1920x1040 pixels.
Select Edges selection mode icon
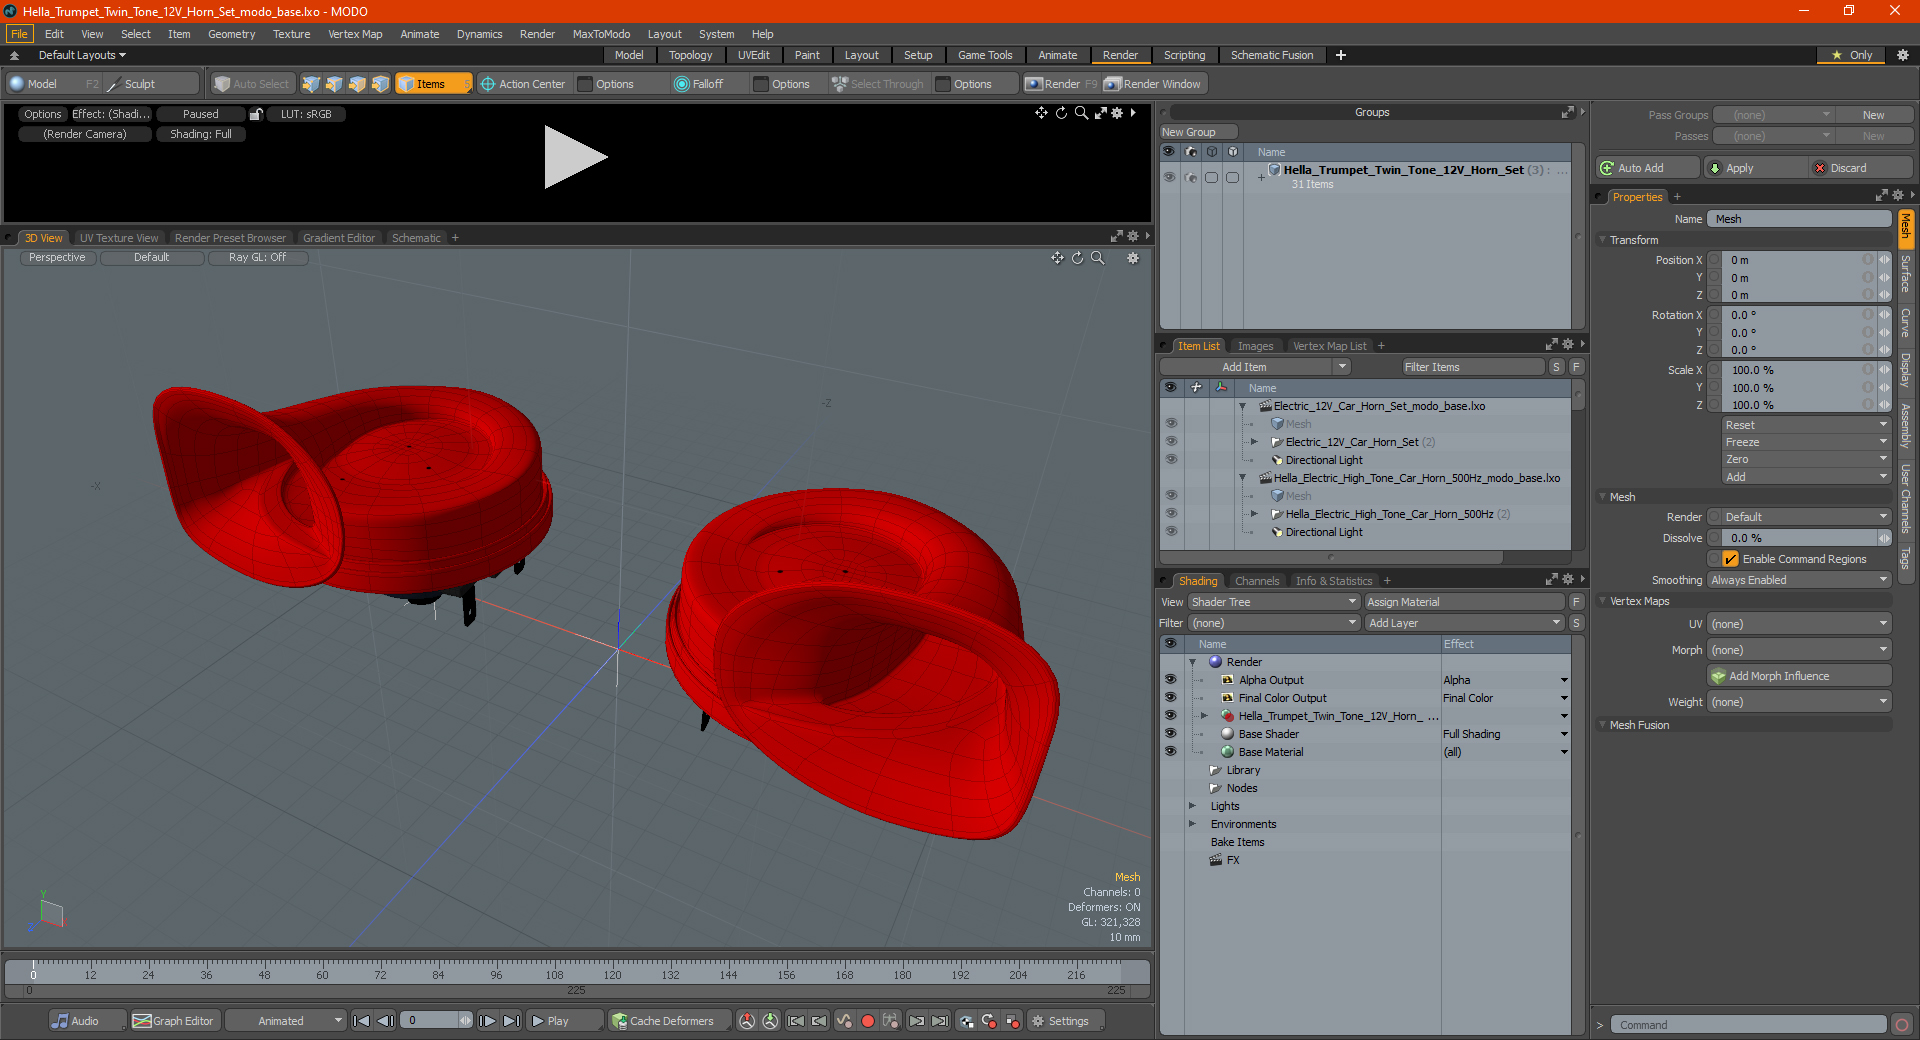pos(334,84)
